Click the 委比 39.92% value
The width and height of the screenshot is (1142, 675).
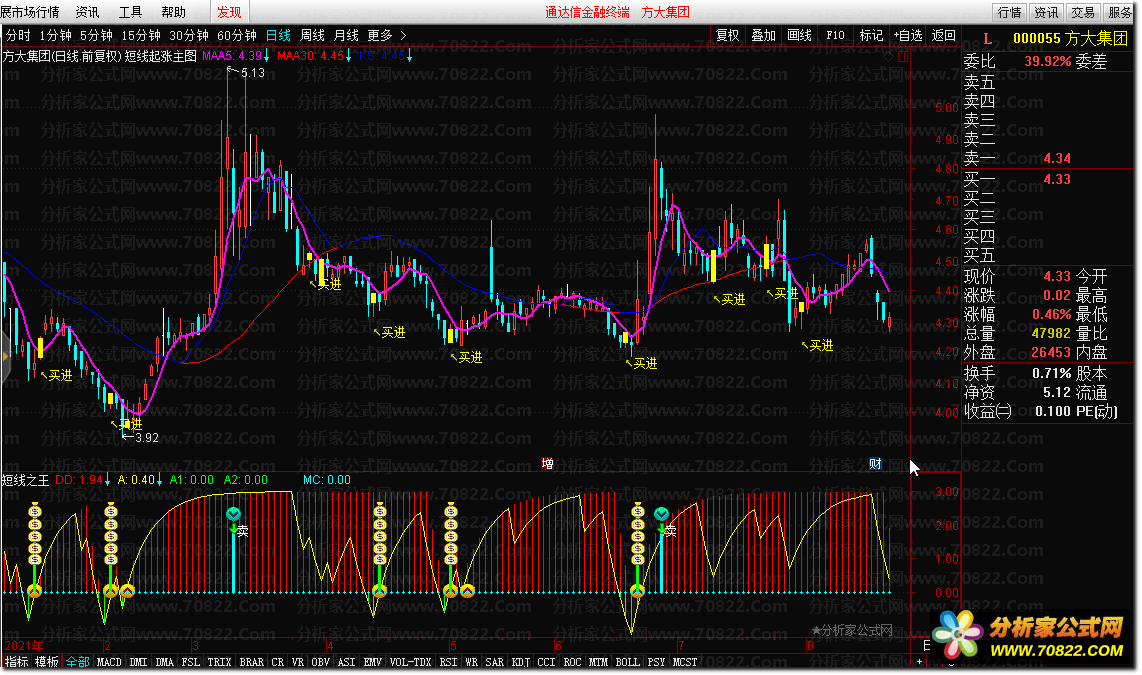[1048, 61]
